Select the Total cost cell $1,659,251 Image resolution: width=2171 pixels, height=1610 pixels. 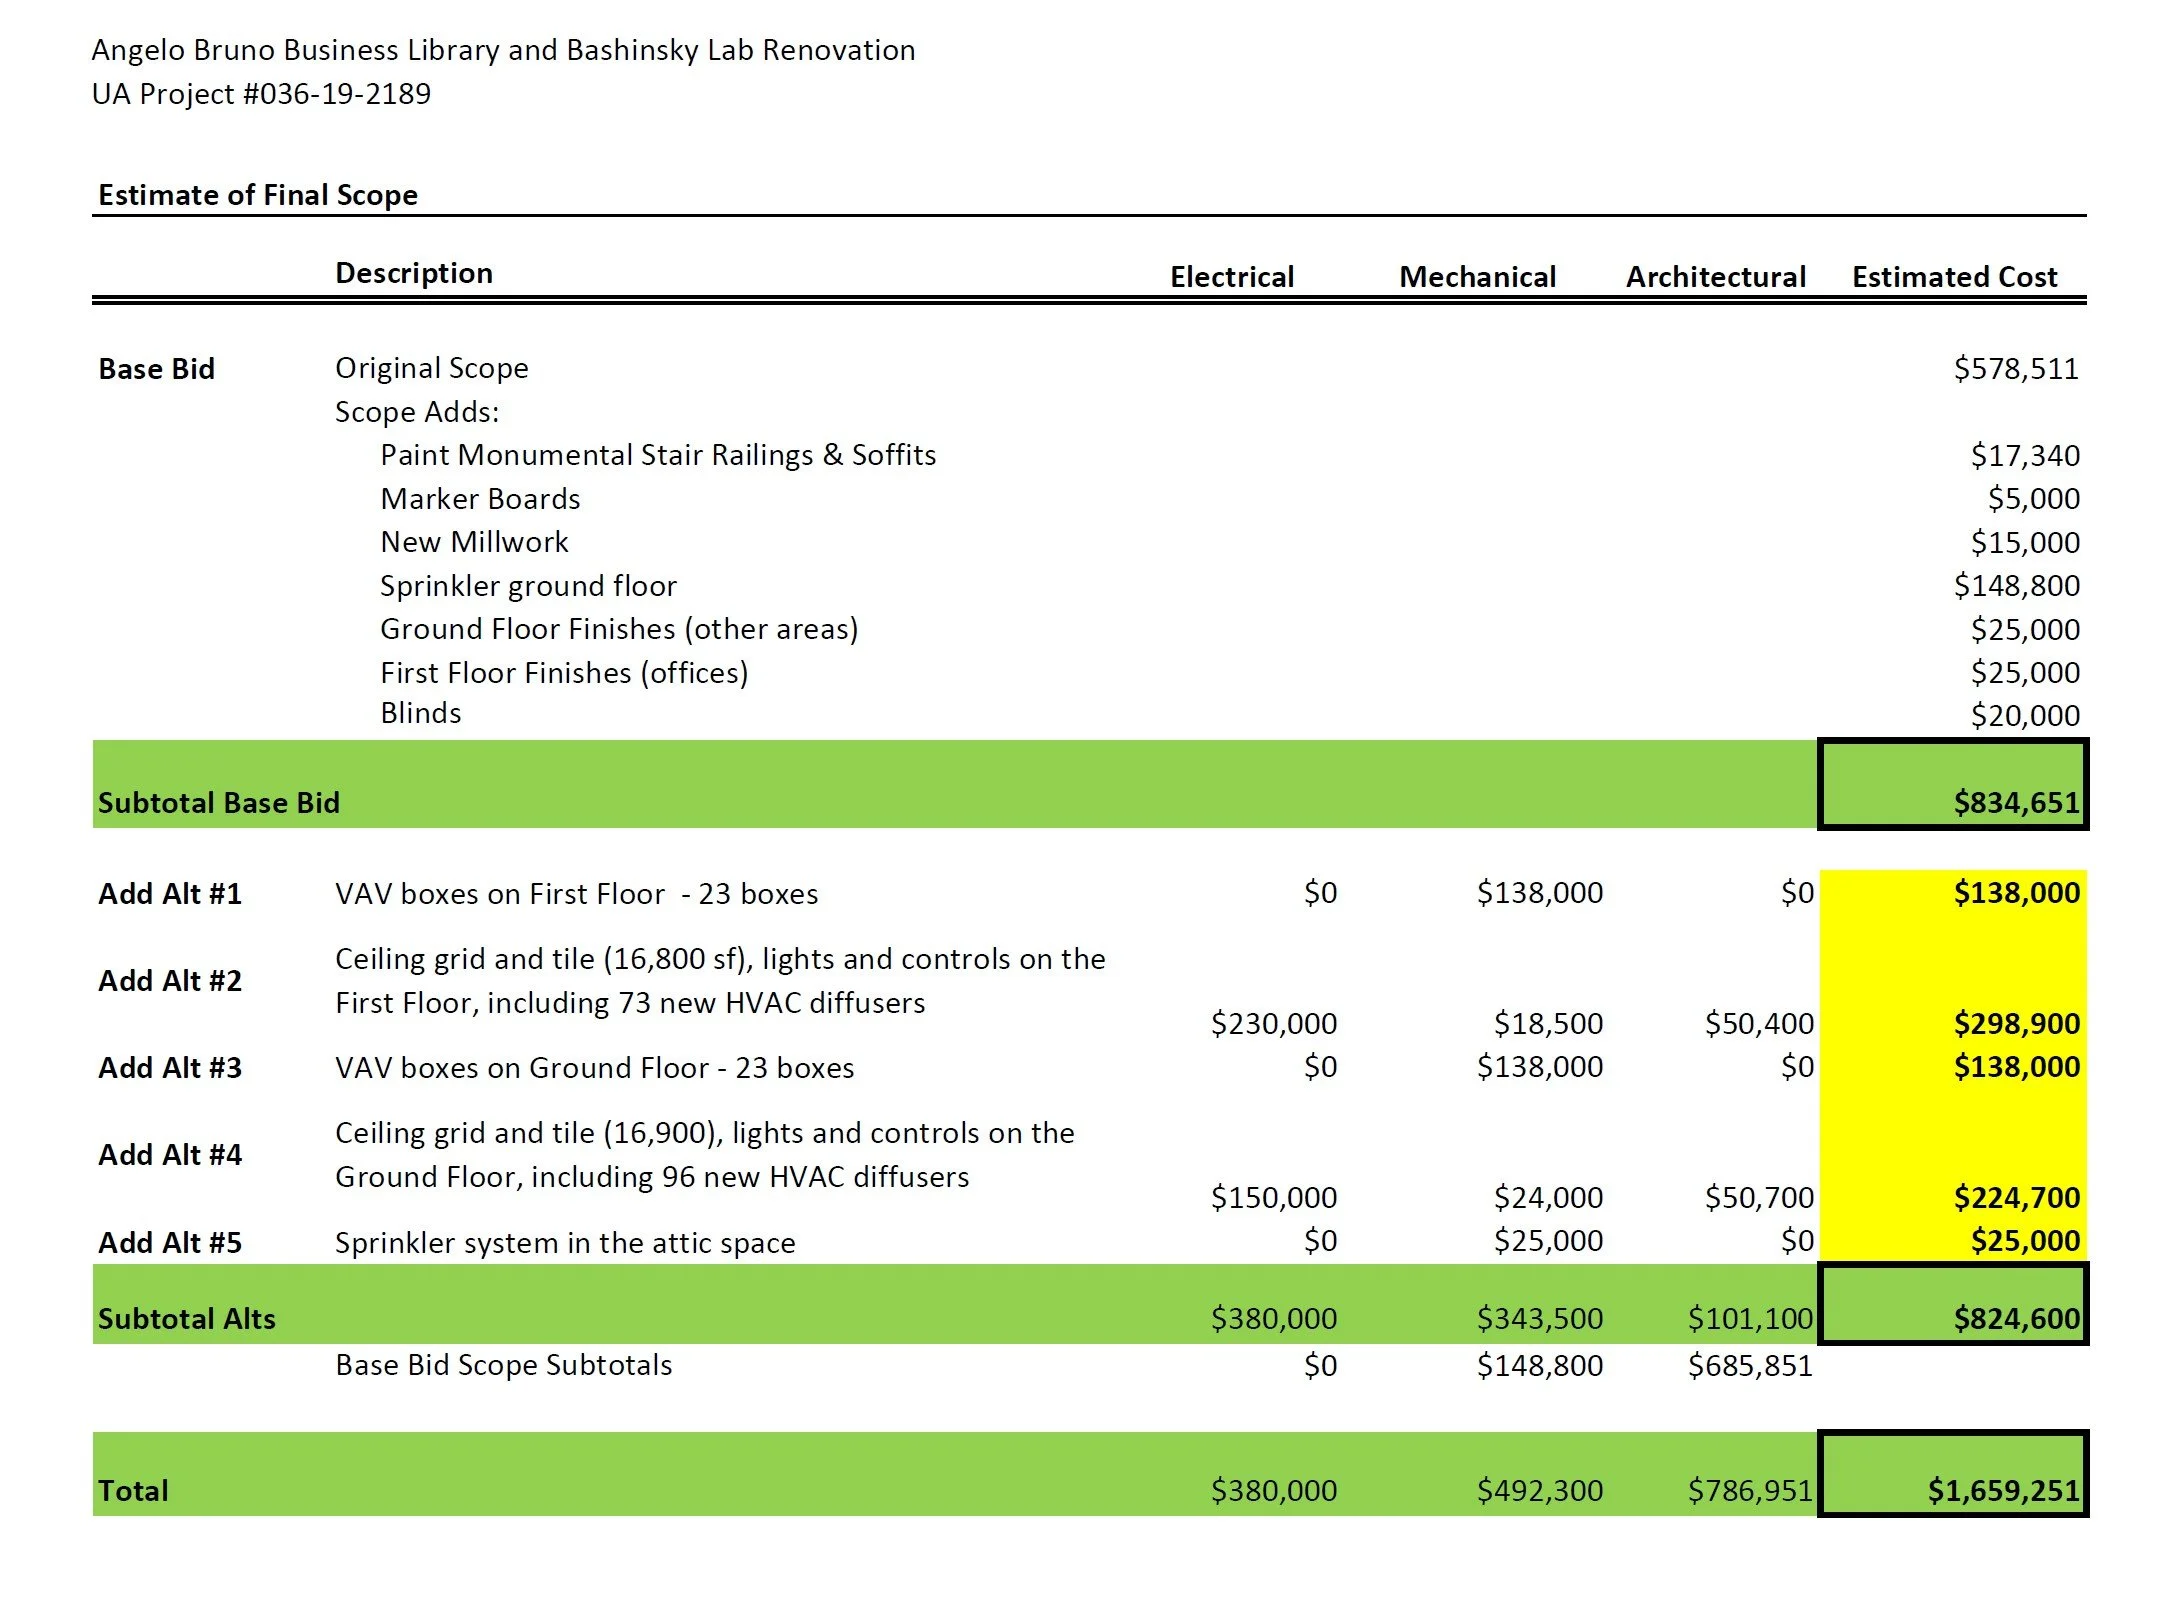pos(2003,1490)
